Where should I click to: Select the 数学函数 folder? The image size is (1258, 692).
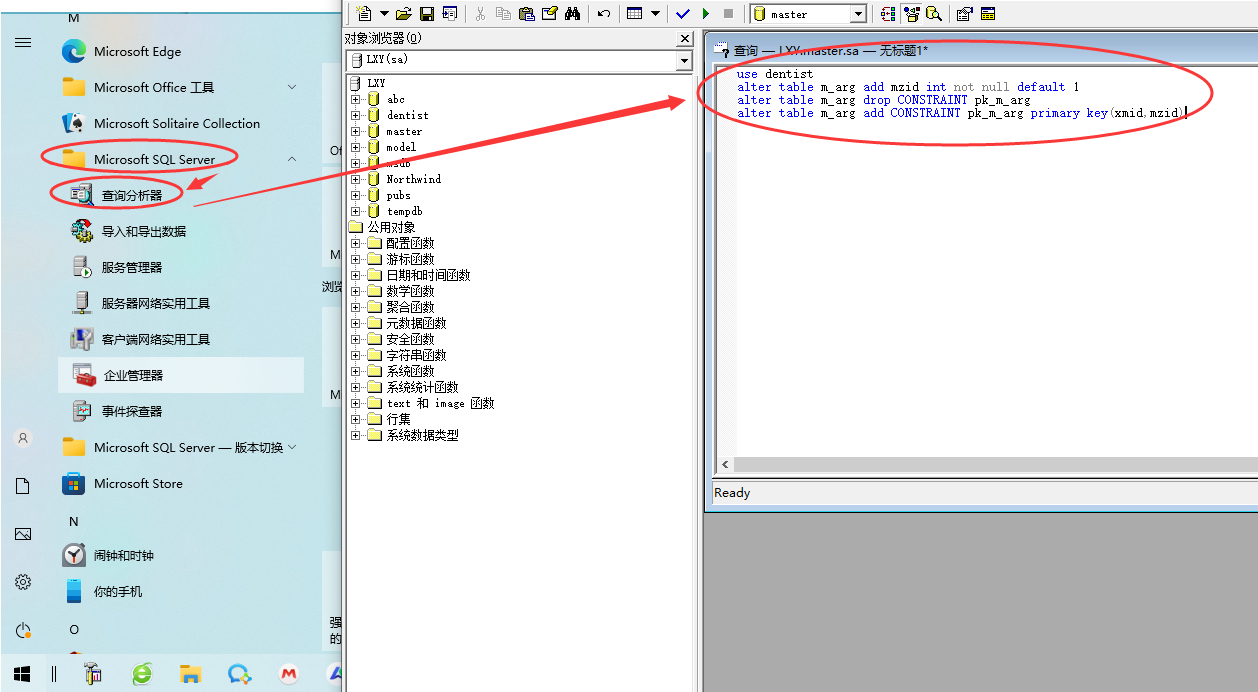point(410,291)
